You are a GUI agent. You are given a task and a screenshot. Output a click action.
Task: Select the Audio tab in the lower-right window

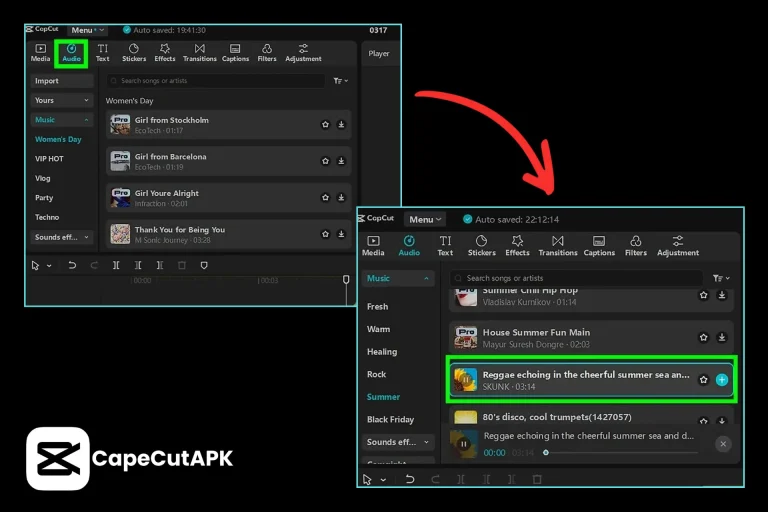tap(409, 246)
